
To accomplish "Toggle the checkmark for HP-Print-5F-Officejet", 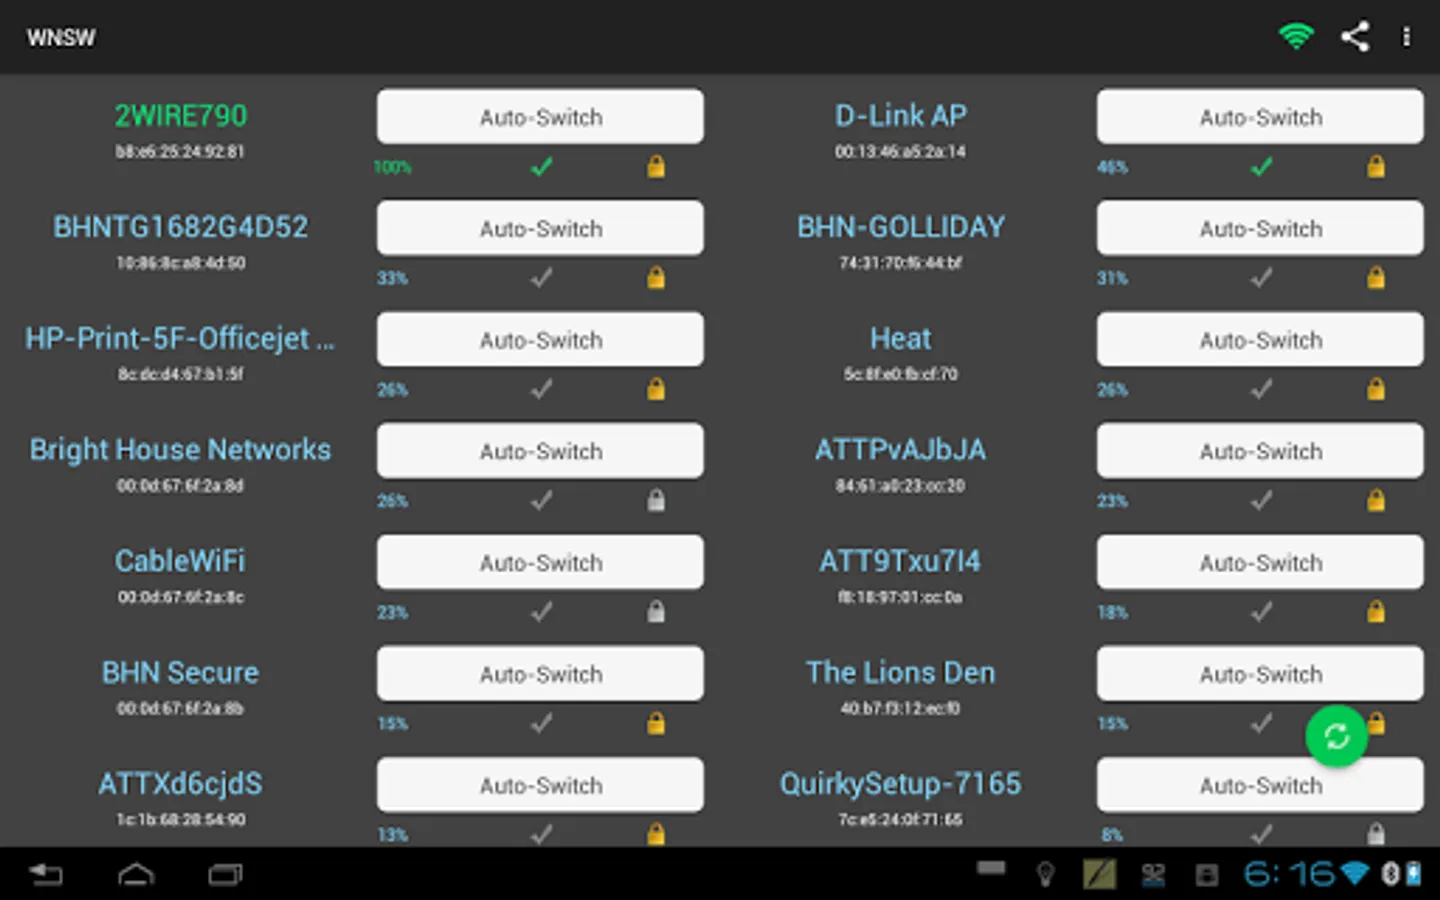I will point(541,389).
